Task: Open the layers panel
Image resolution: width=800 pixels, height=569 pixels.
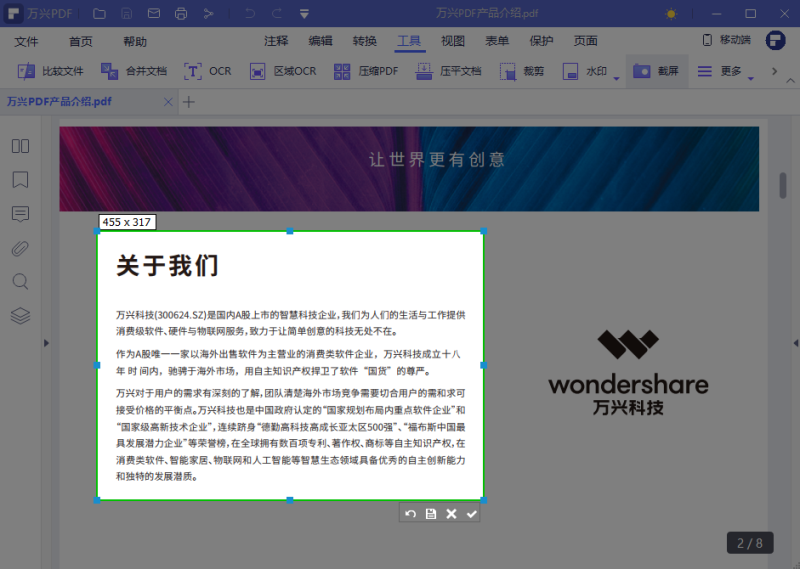Action: click(x=20, y=316)
